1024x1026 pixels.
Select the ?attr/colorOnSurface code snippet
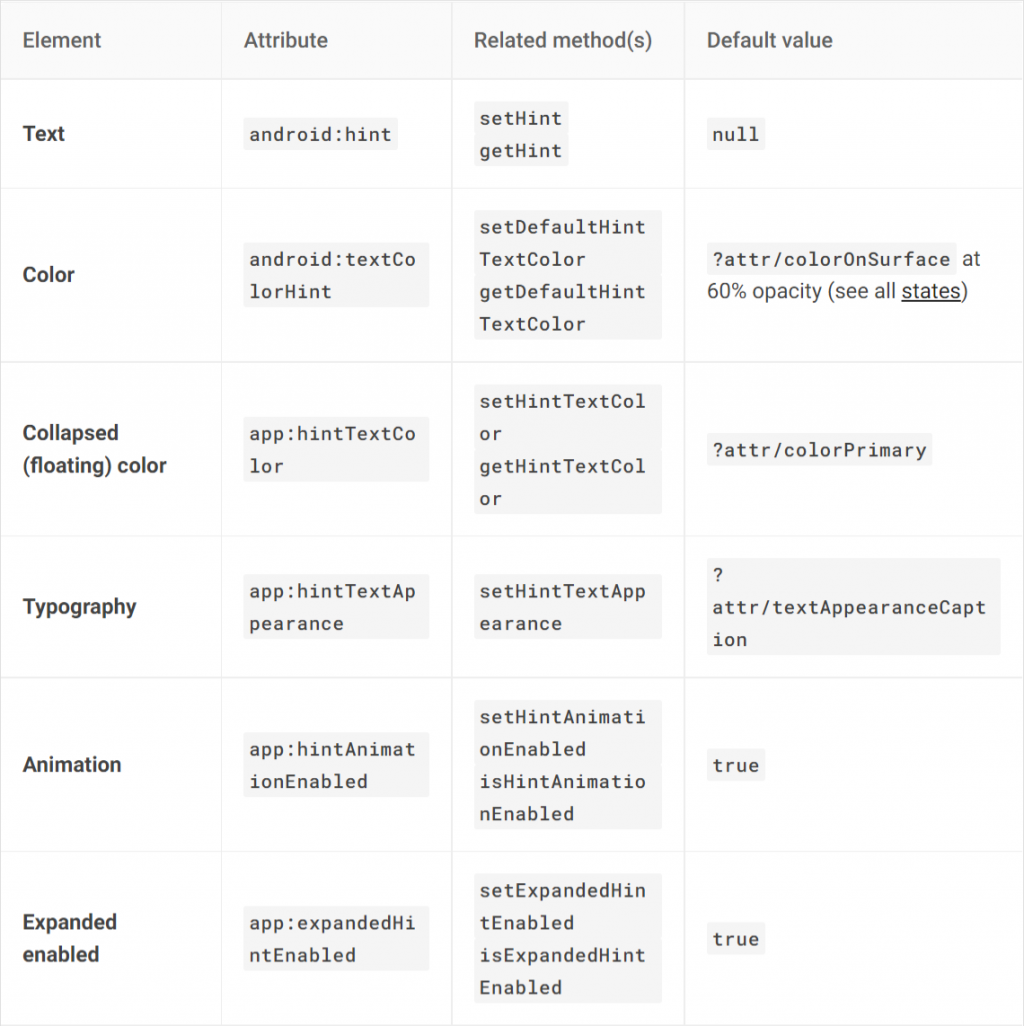(x=830, y=260)
